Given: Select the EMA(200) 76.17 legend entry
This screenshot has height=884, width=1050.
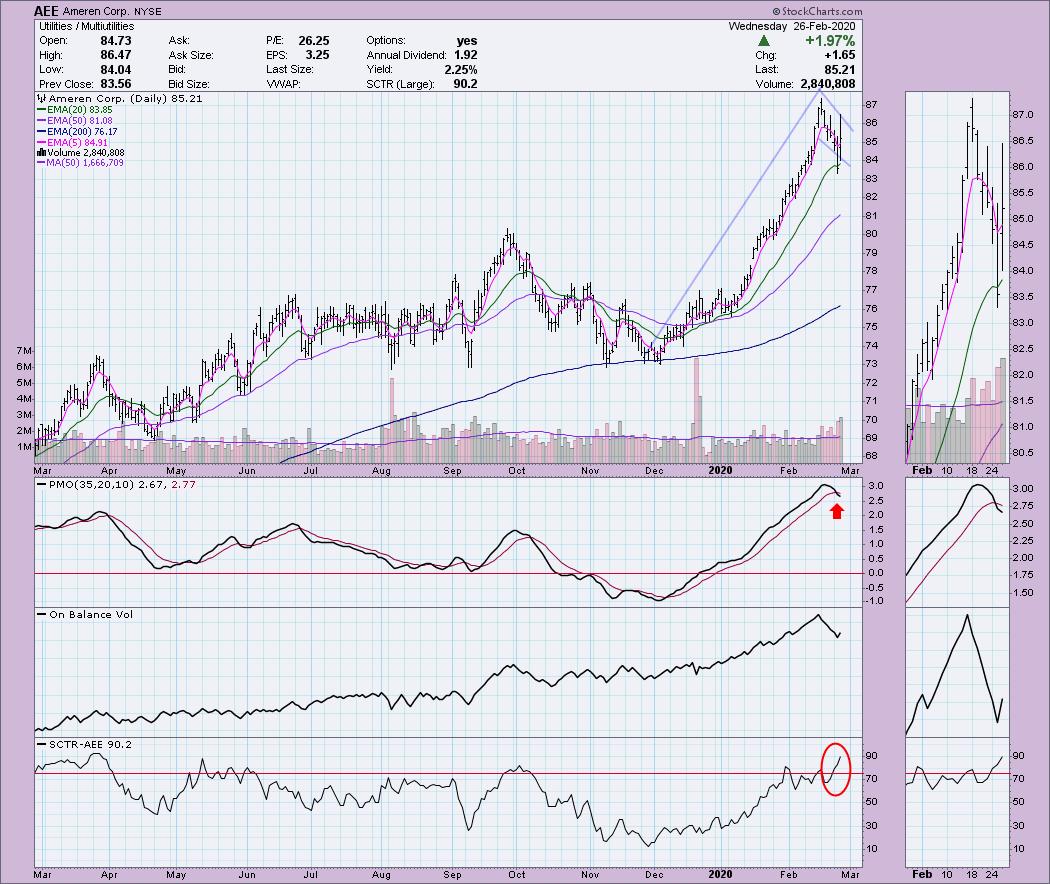Looking at the screenshot, I should pyautogui.click(x=78, y=132).
